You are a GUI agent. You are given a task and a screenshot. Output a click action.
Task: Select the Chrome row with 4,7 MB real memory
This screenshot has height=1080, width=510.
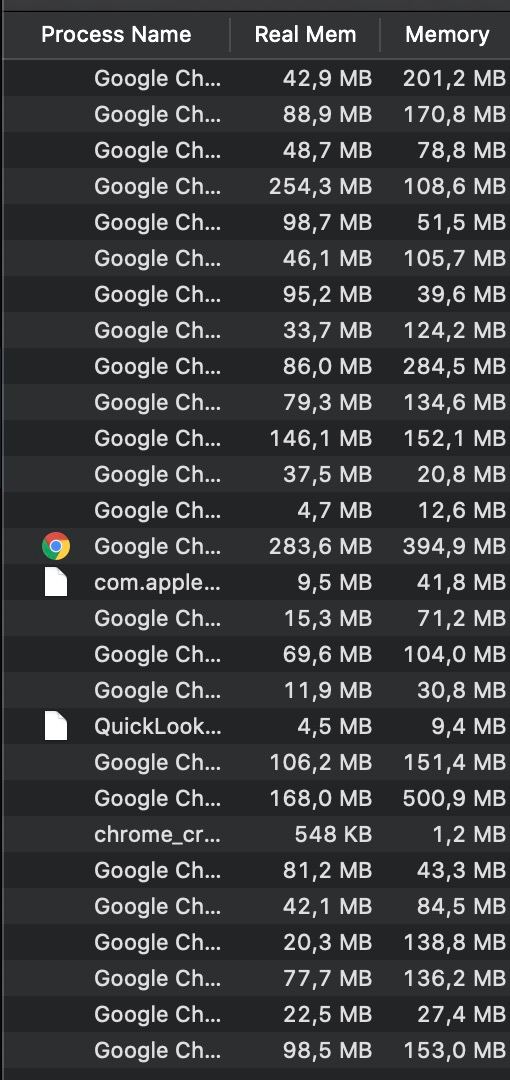click(256, 510)
